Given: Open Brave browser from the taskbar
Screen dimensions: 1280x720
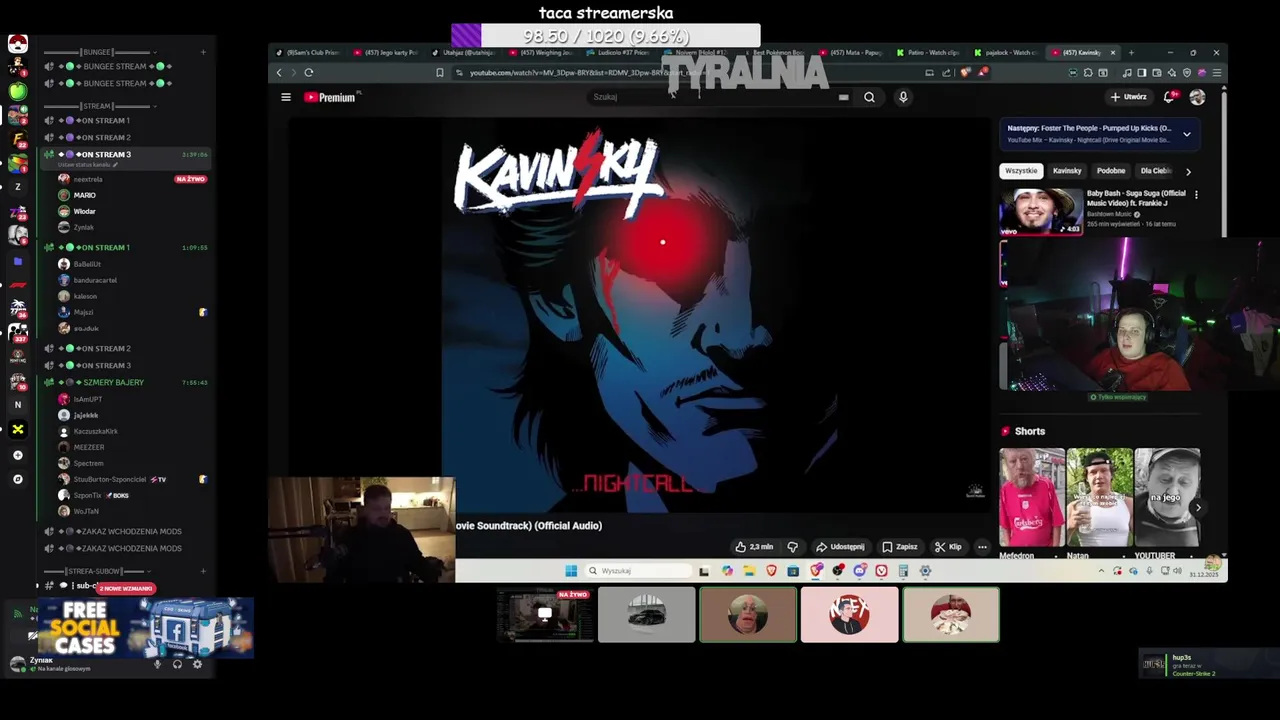Looking at the screenshot, I should (771, 571).
